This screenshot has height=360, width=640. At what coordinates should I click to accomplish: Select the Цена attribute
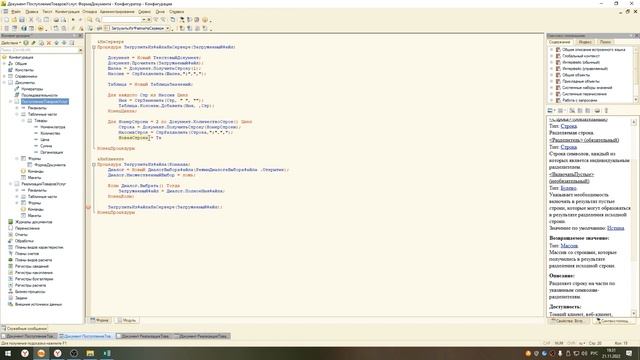point(45,140)
